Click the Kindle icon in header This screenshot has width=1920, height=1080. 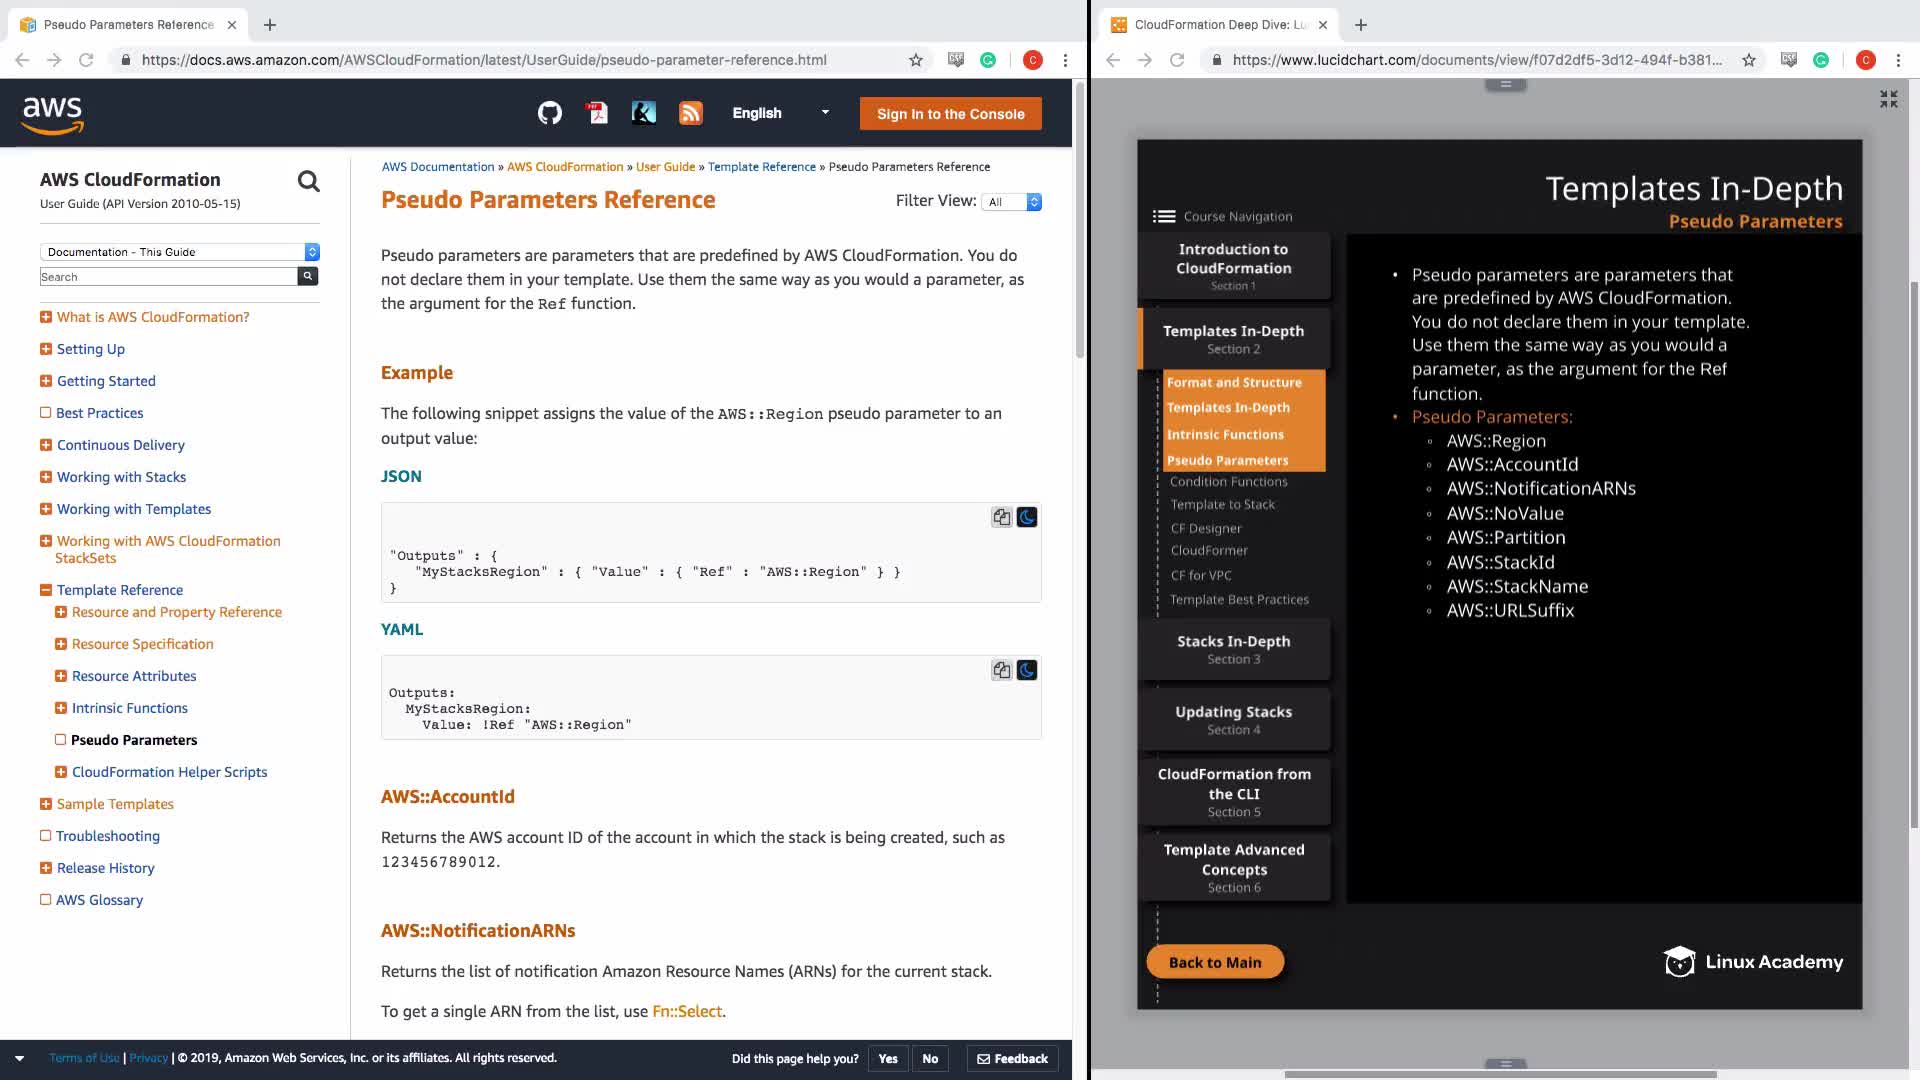[x=644, y=113]
